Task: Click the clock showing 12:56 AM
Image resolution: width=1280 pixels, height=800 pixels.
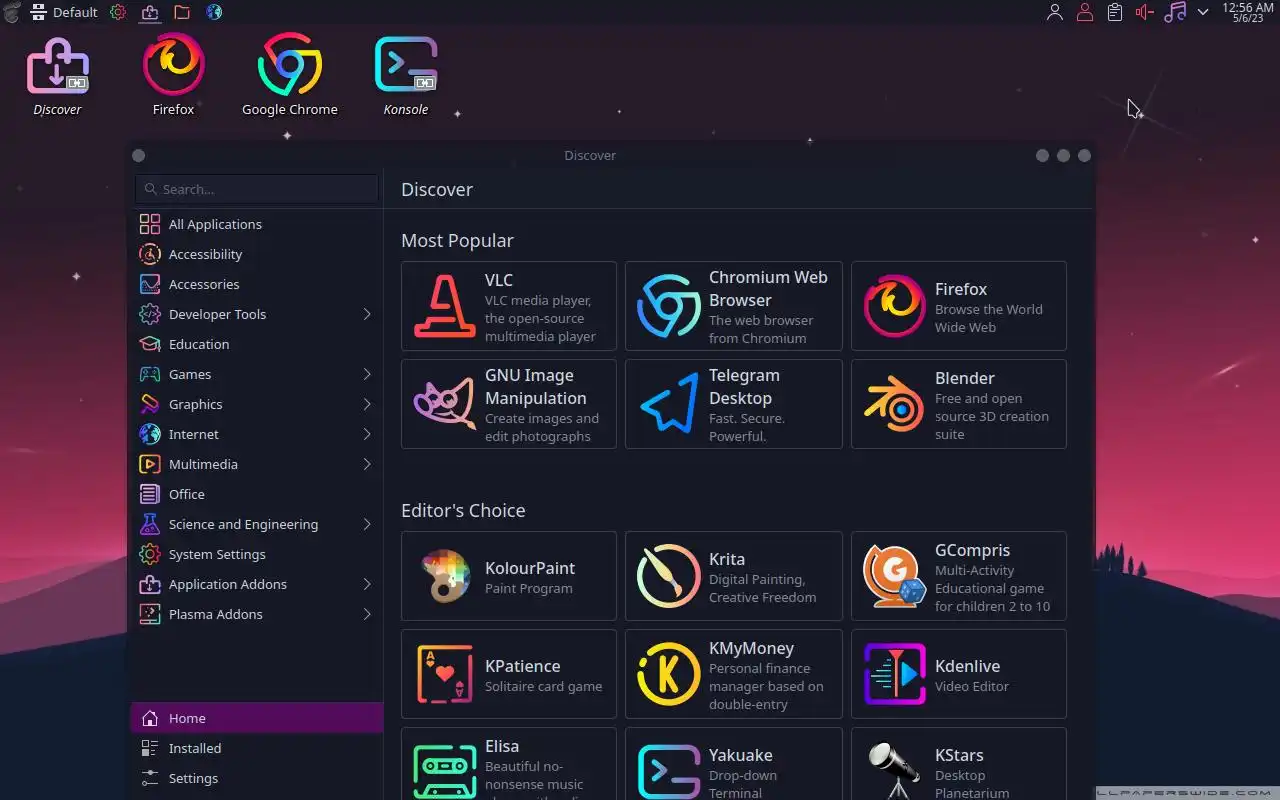Action: pyautogui.click(x=1248, y=12)
